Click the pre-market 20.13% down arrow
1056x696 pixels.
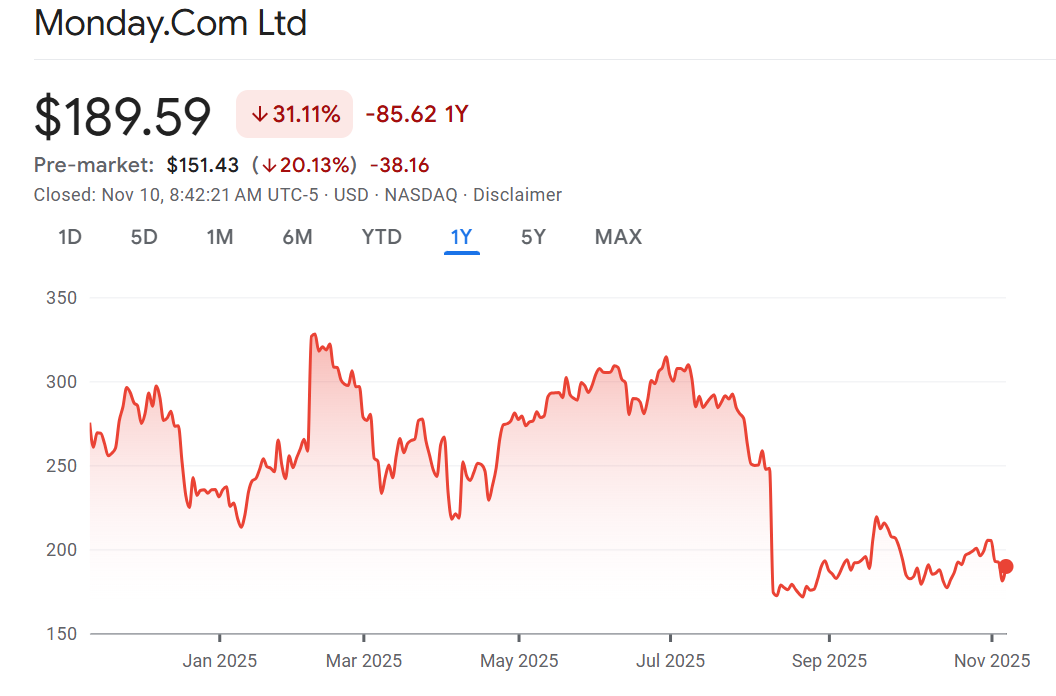269,165
